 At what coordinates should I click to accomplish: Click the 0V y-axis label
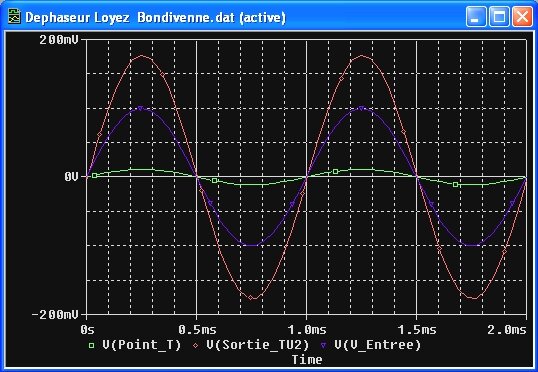(71, 177)
